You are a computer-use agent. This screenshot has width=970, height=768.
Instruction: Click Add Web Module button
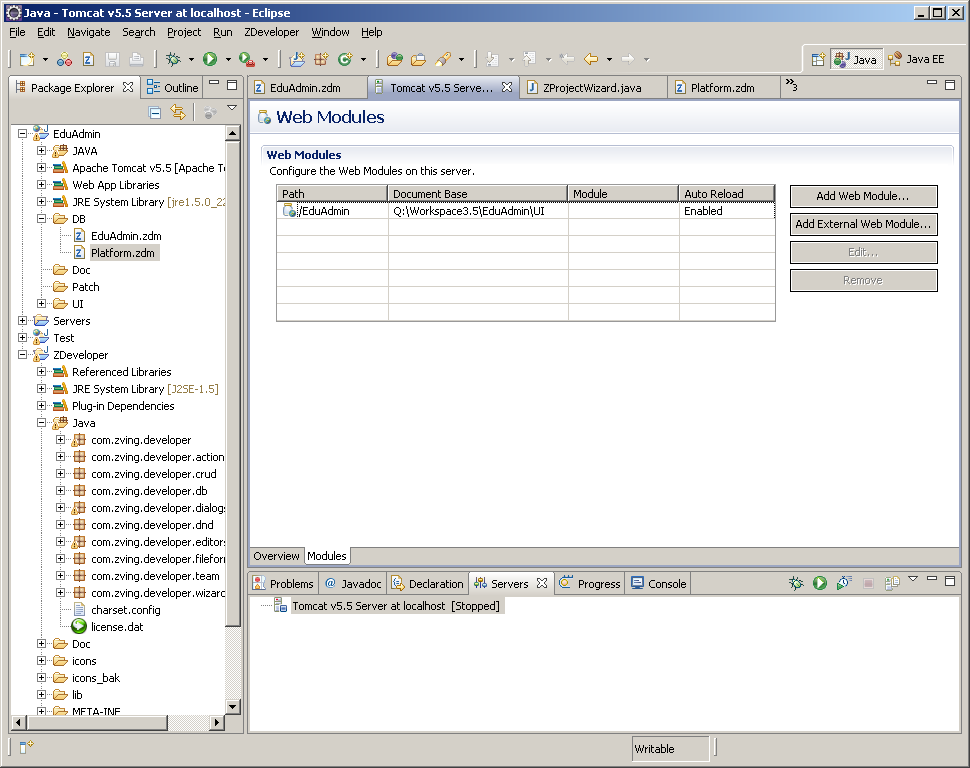[863, 196]
